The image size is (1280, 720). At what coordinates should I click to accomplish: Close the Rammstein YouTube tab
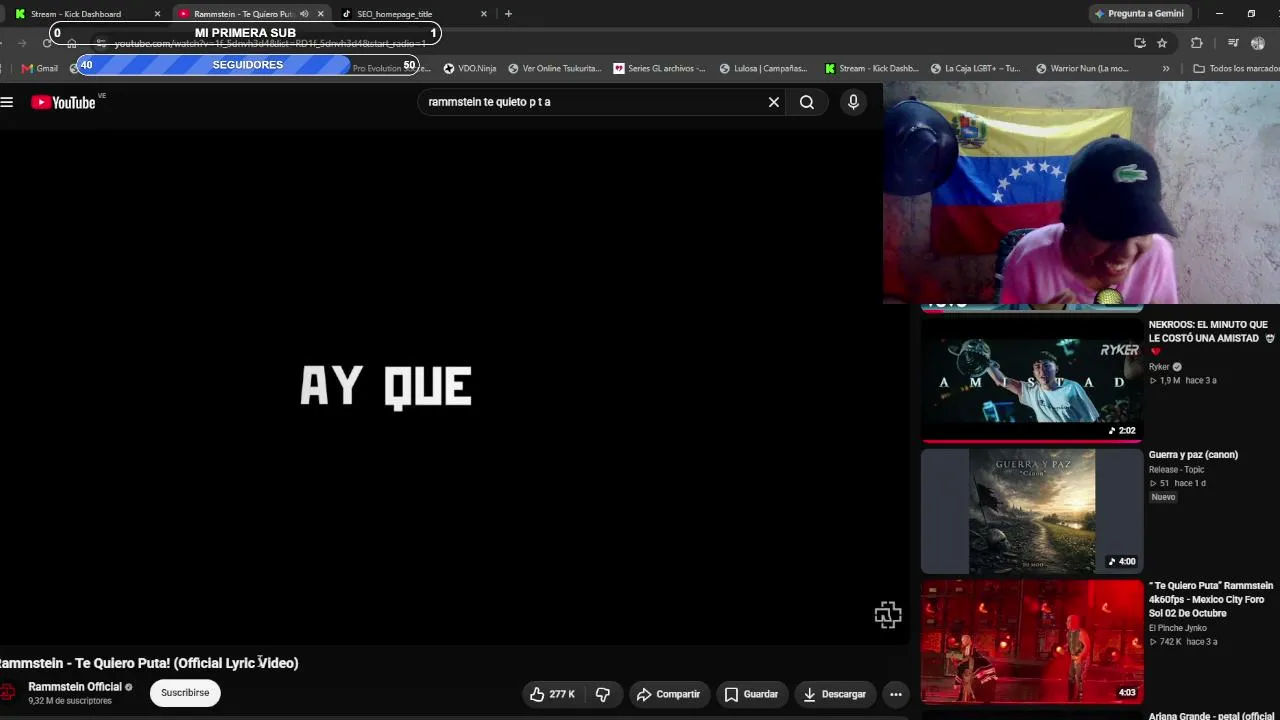[x=321, y=14]
